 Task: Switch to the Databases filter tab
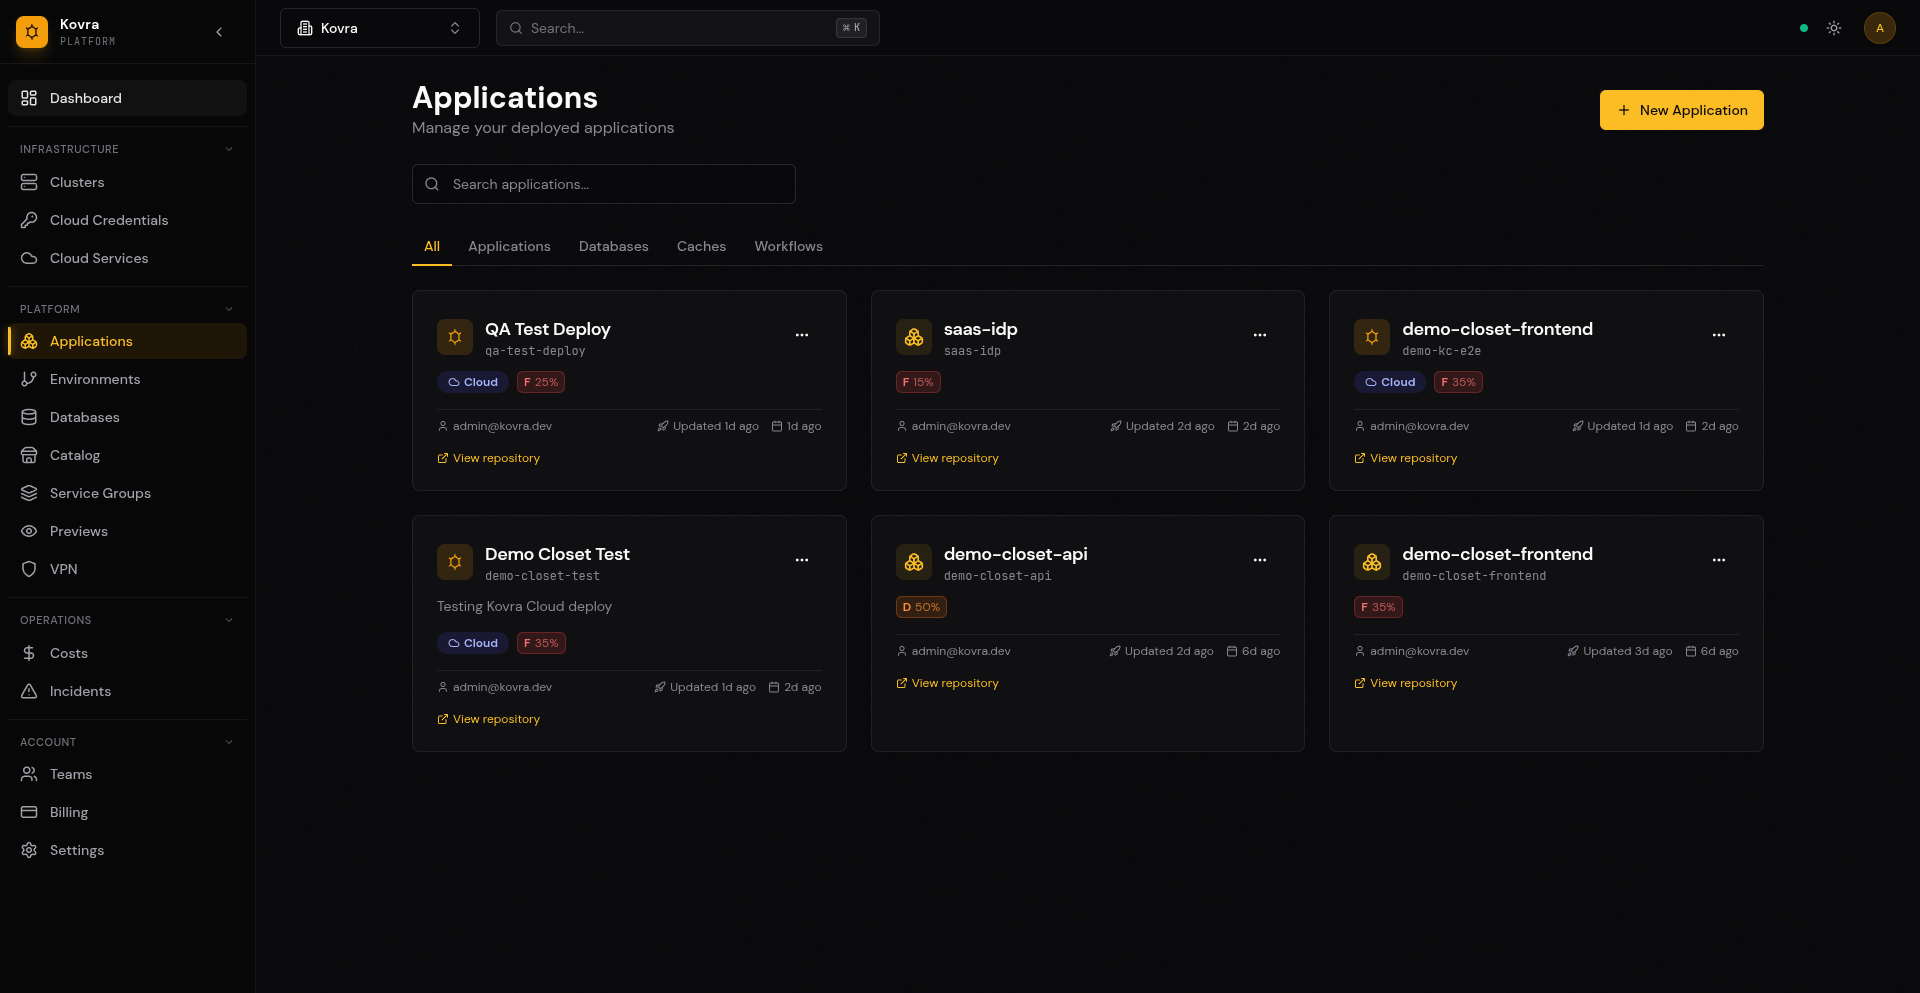(x=614, y=246)
